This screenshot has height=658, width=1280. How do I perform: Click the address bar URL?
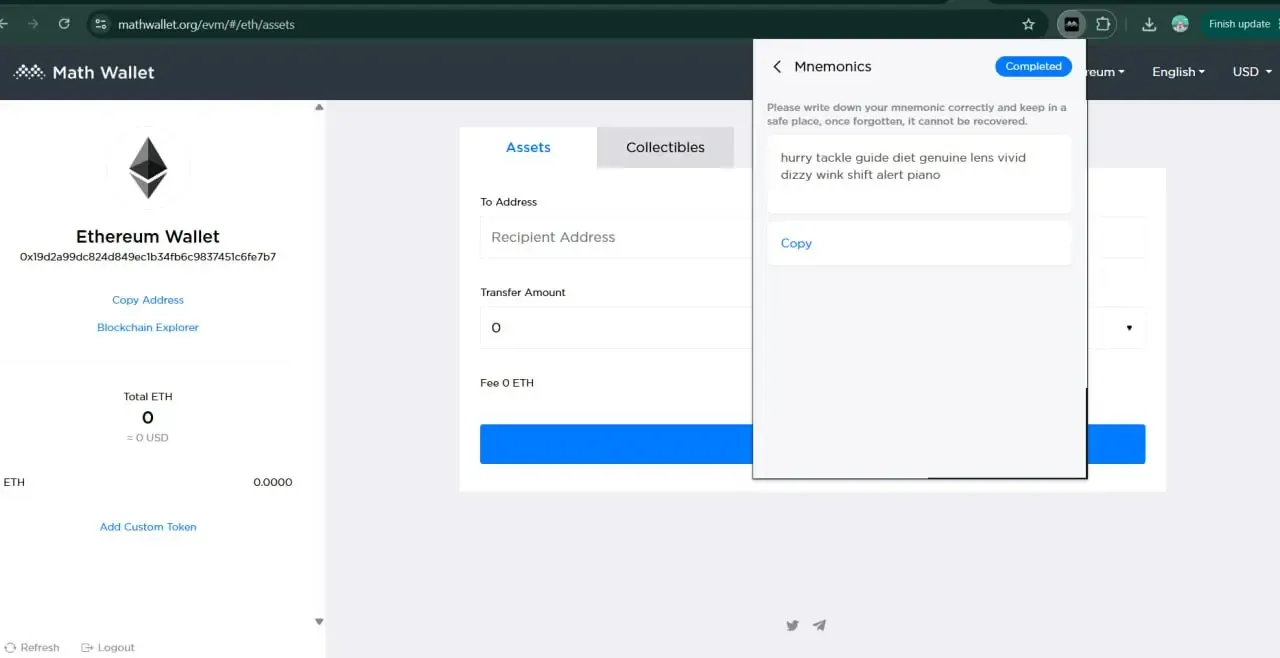206,24
